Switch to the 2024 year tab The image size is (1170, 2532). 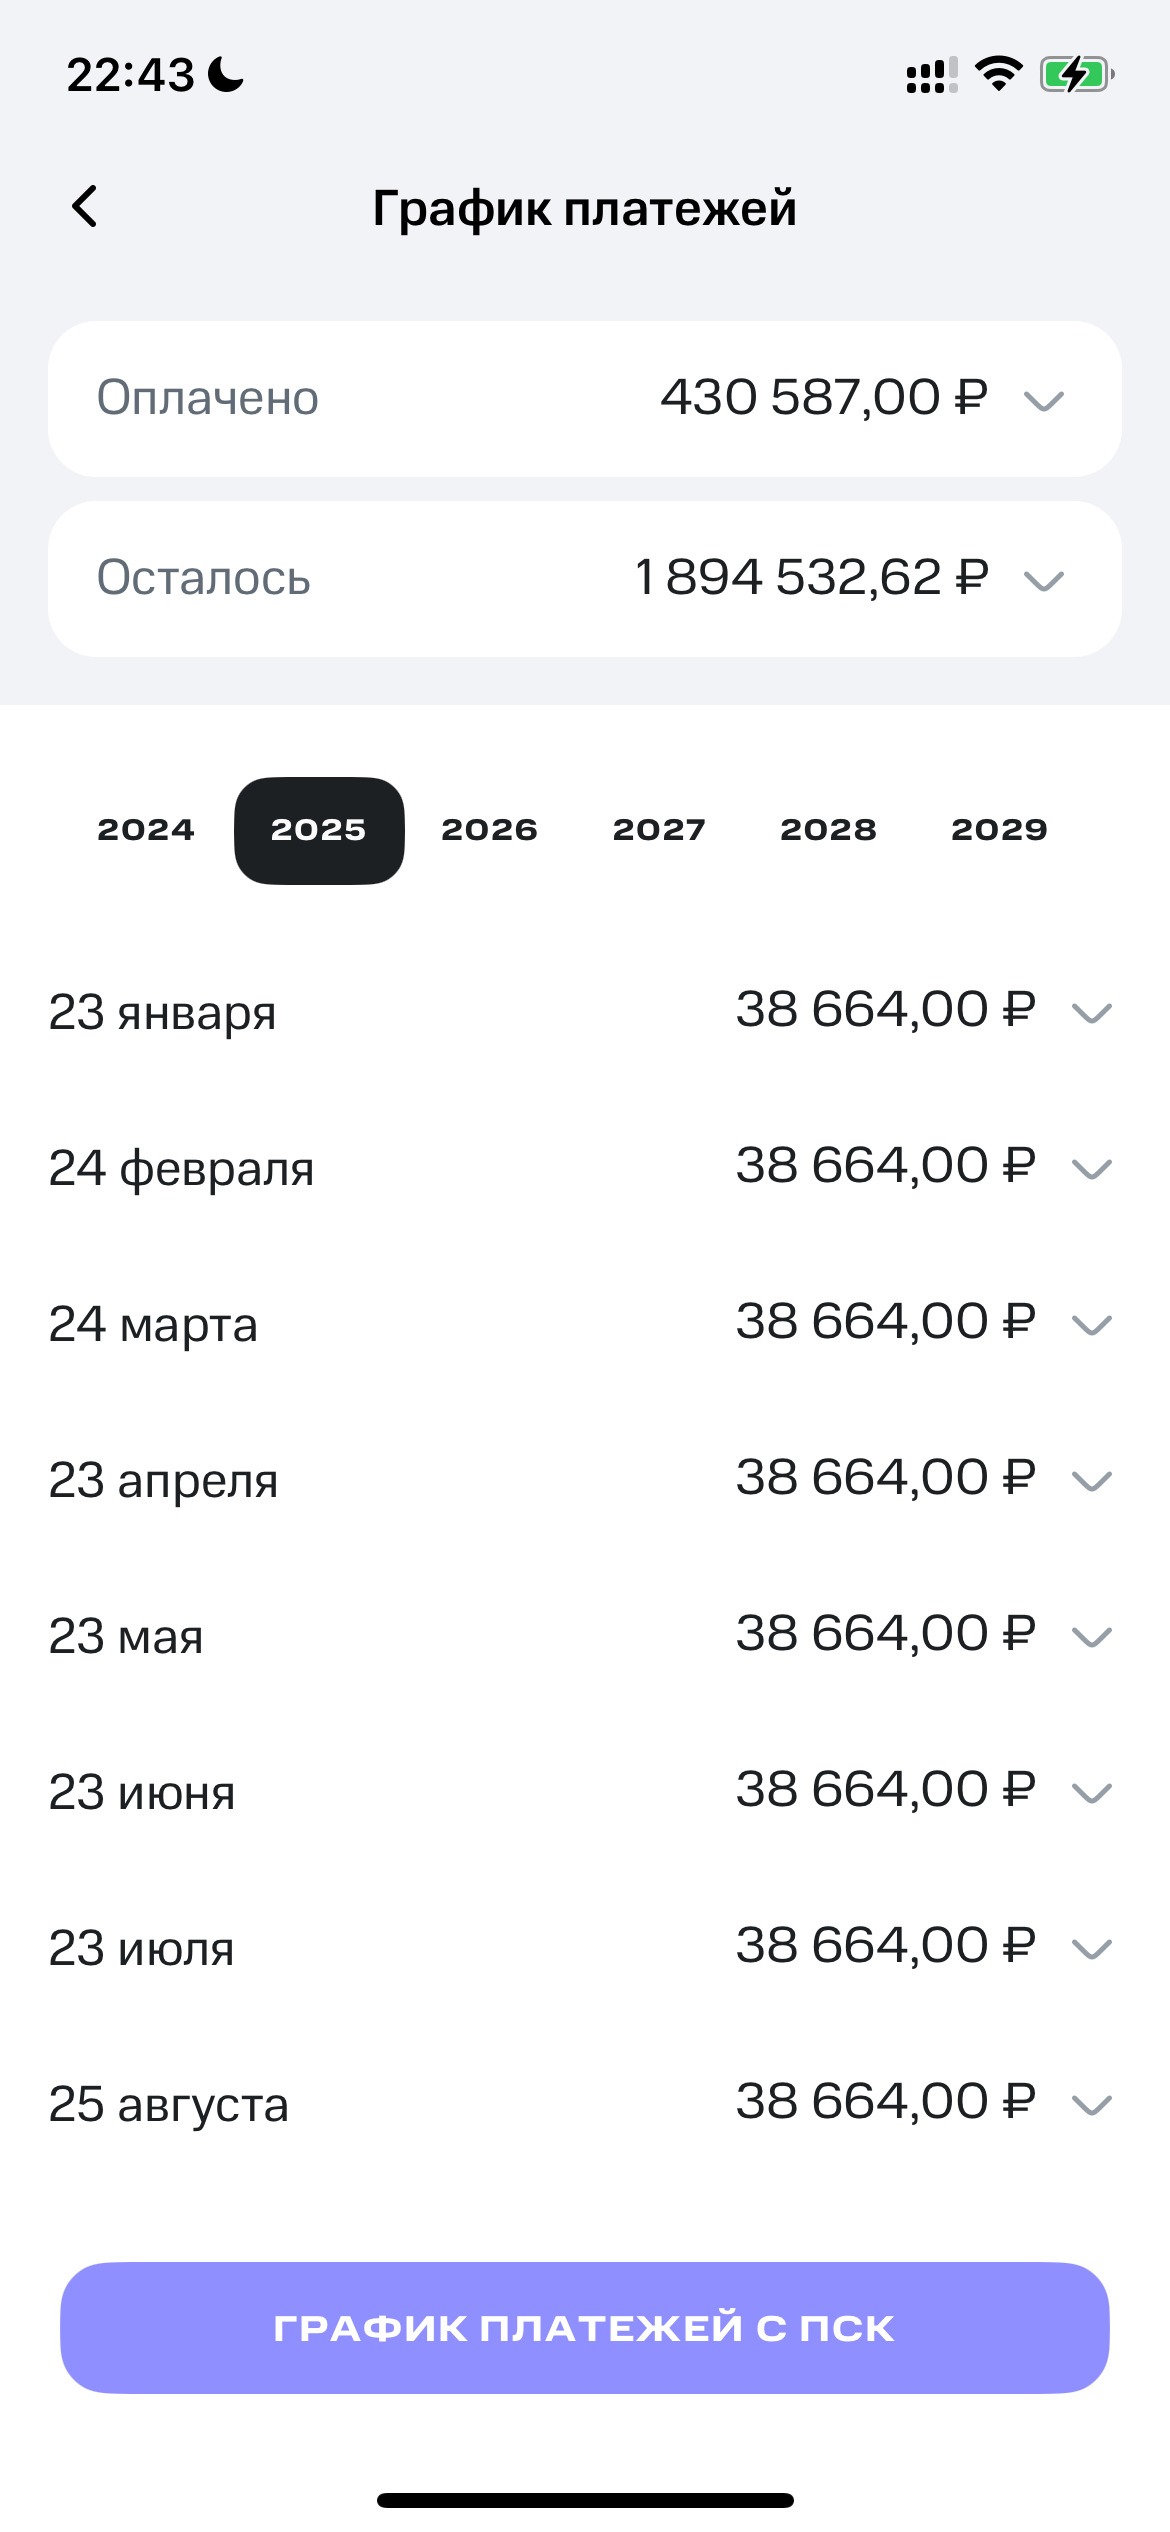point(146,828)
